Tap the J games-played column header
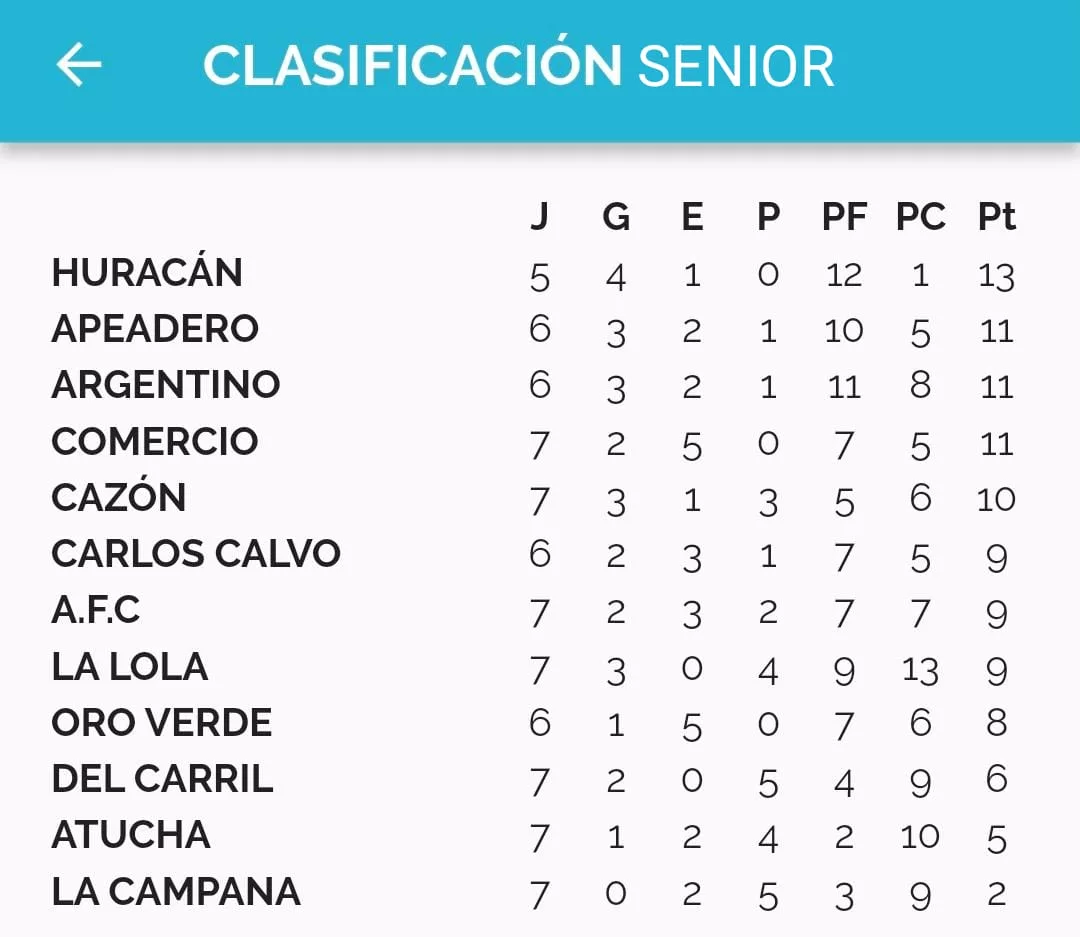1080x937 pixels. point(539,217)
